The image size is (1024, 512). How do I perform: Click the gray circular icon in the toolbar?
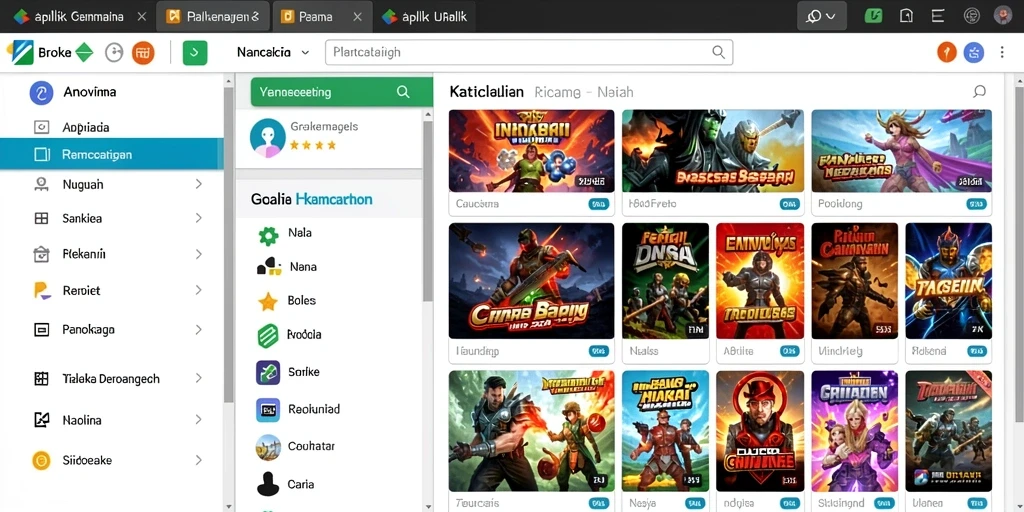click(x=114, y=52)
